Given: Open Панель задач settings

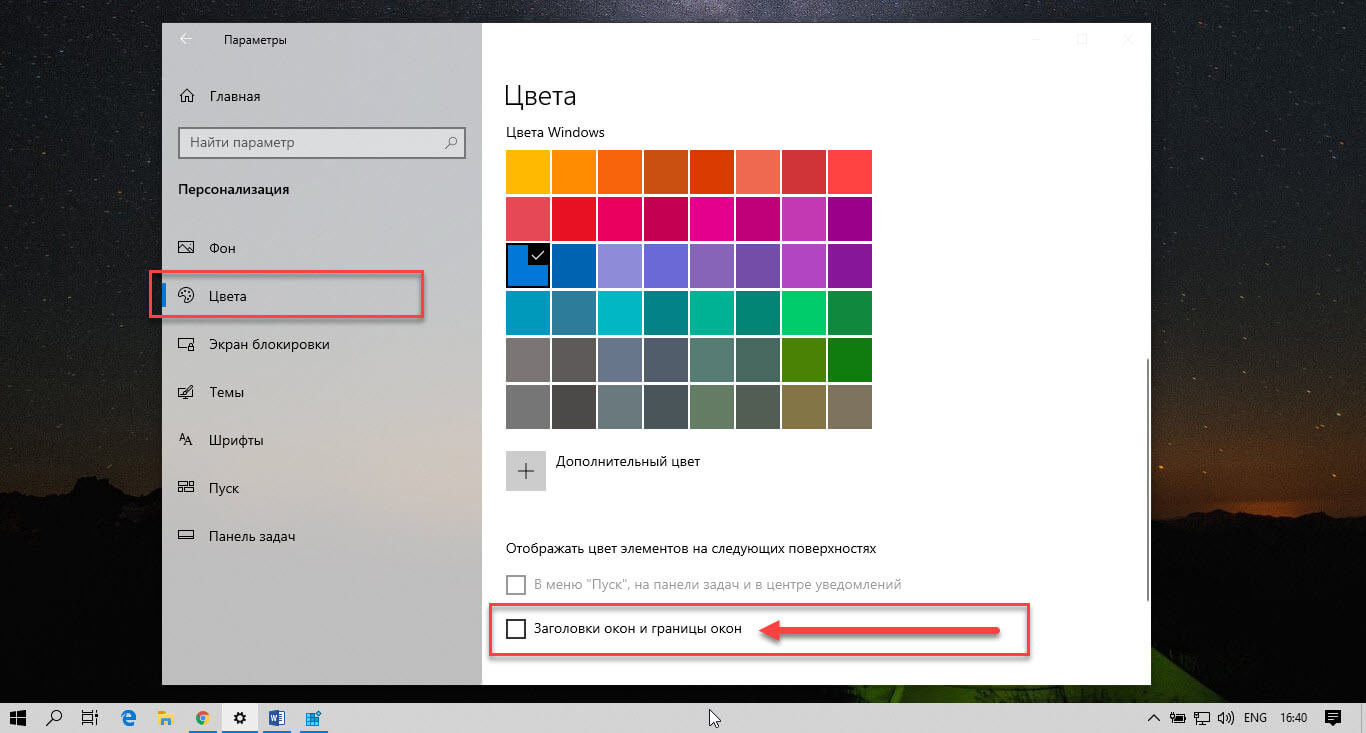Looking at the screenshot, I should pos(237,536).
